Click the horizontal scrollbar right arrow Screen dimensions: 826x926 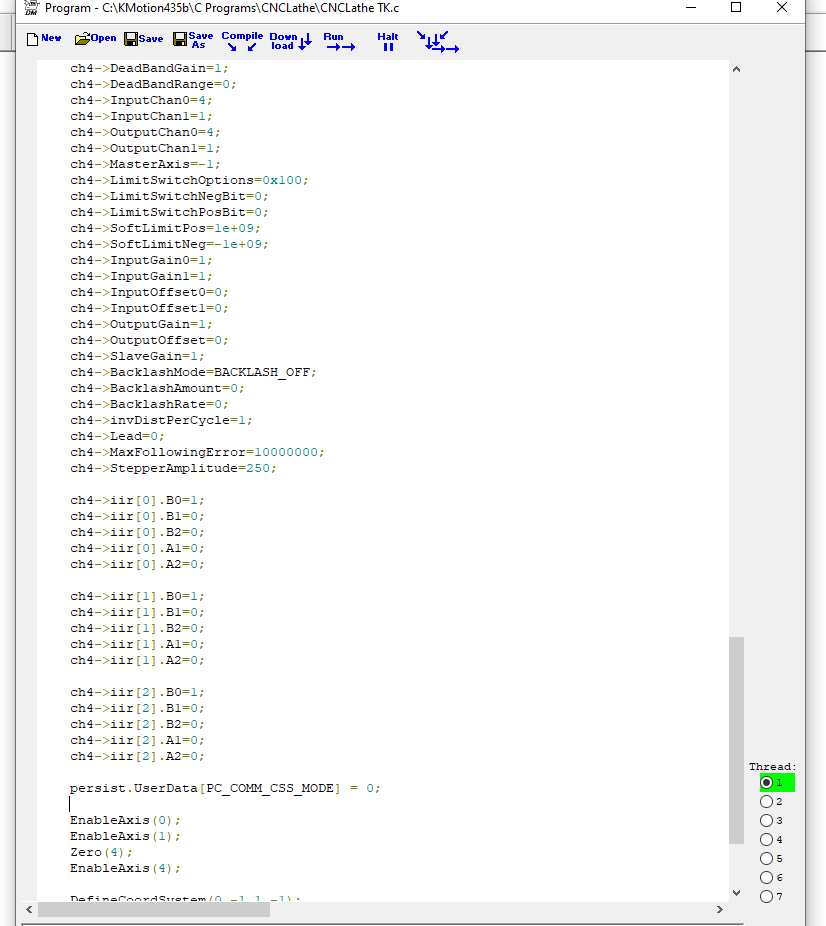719,909
